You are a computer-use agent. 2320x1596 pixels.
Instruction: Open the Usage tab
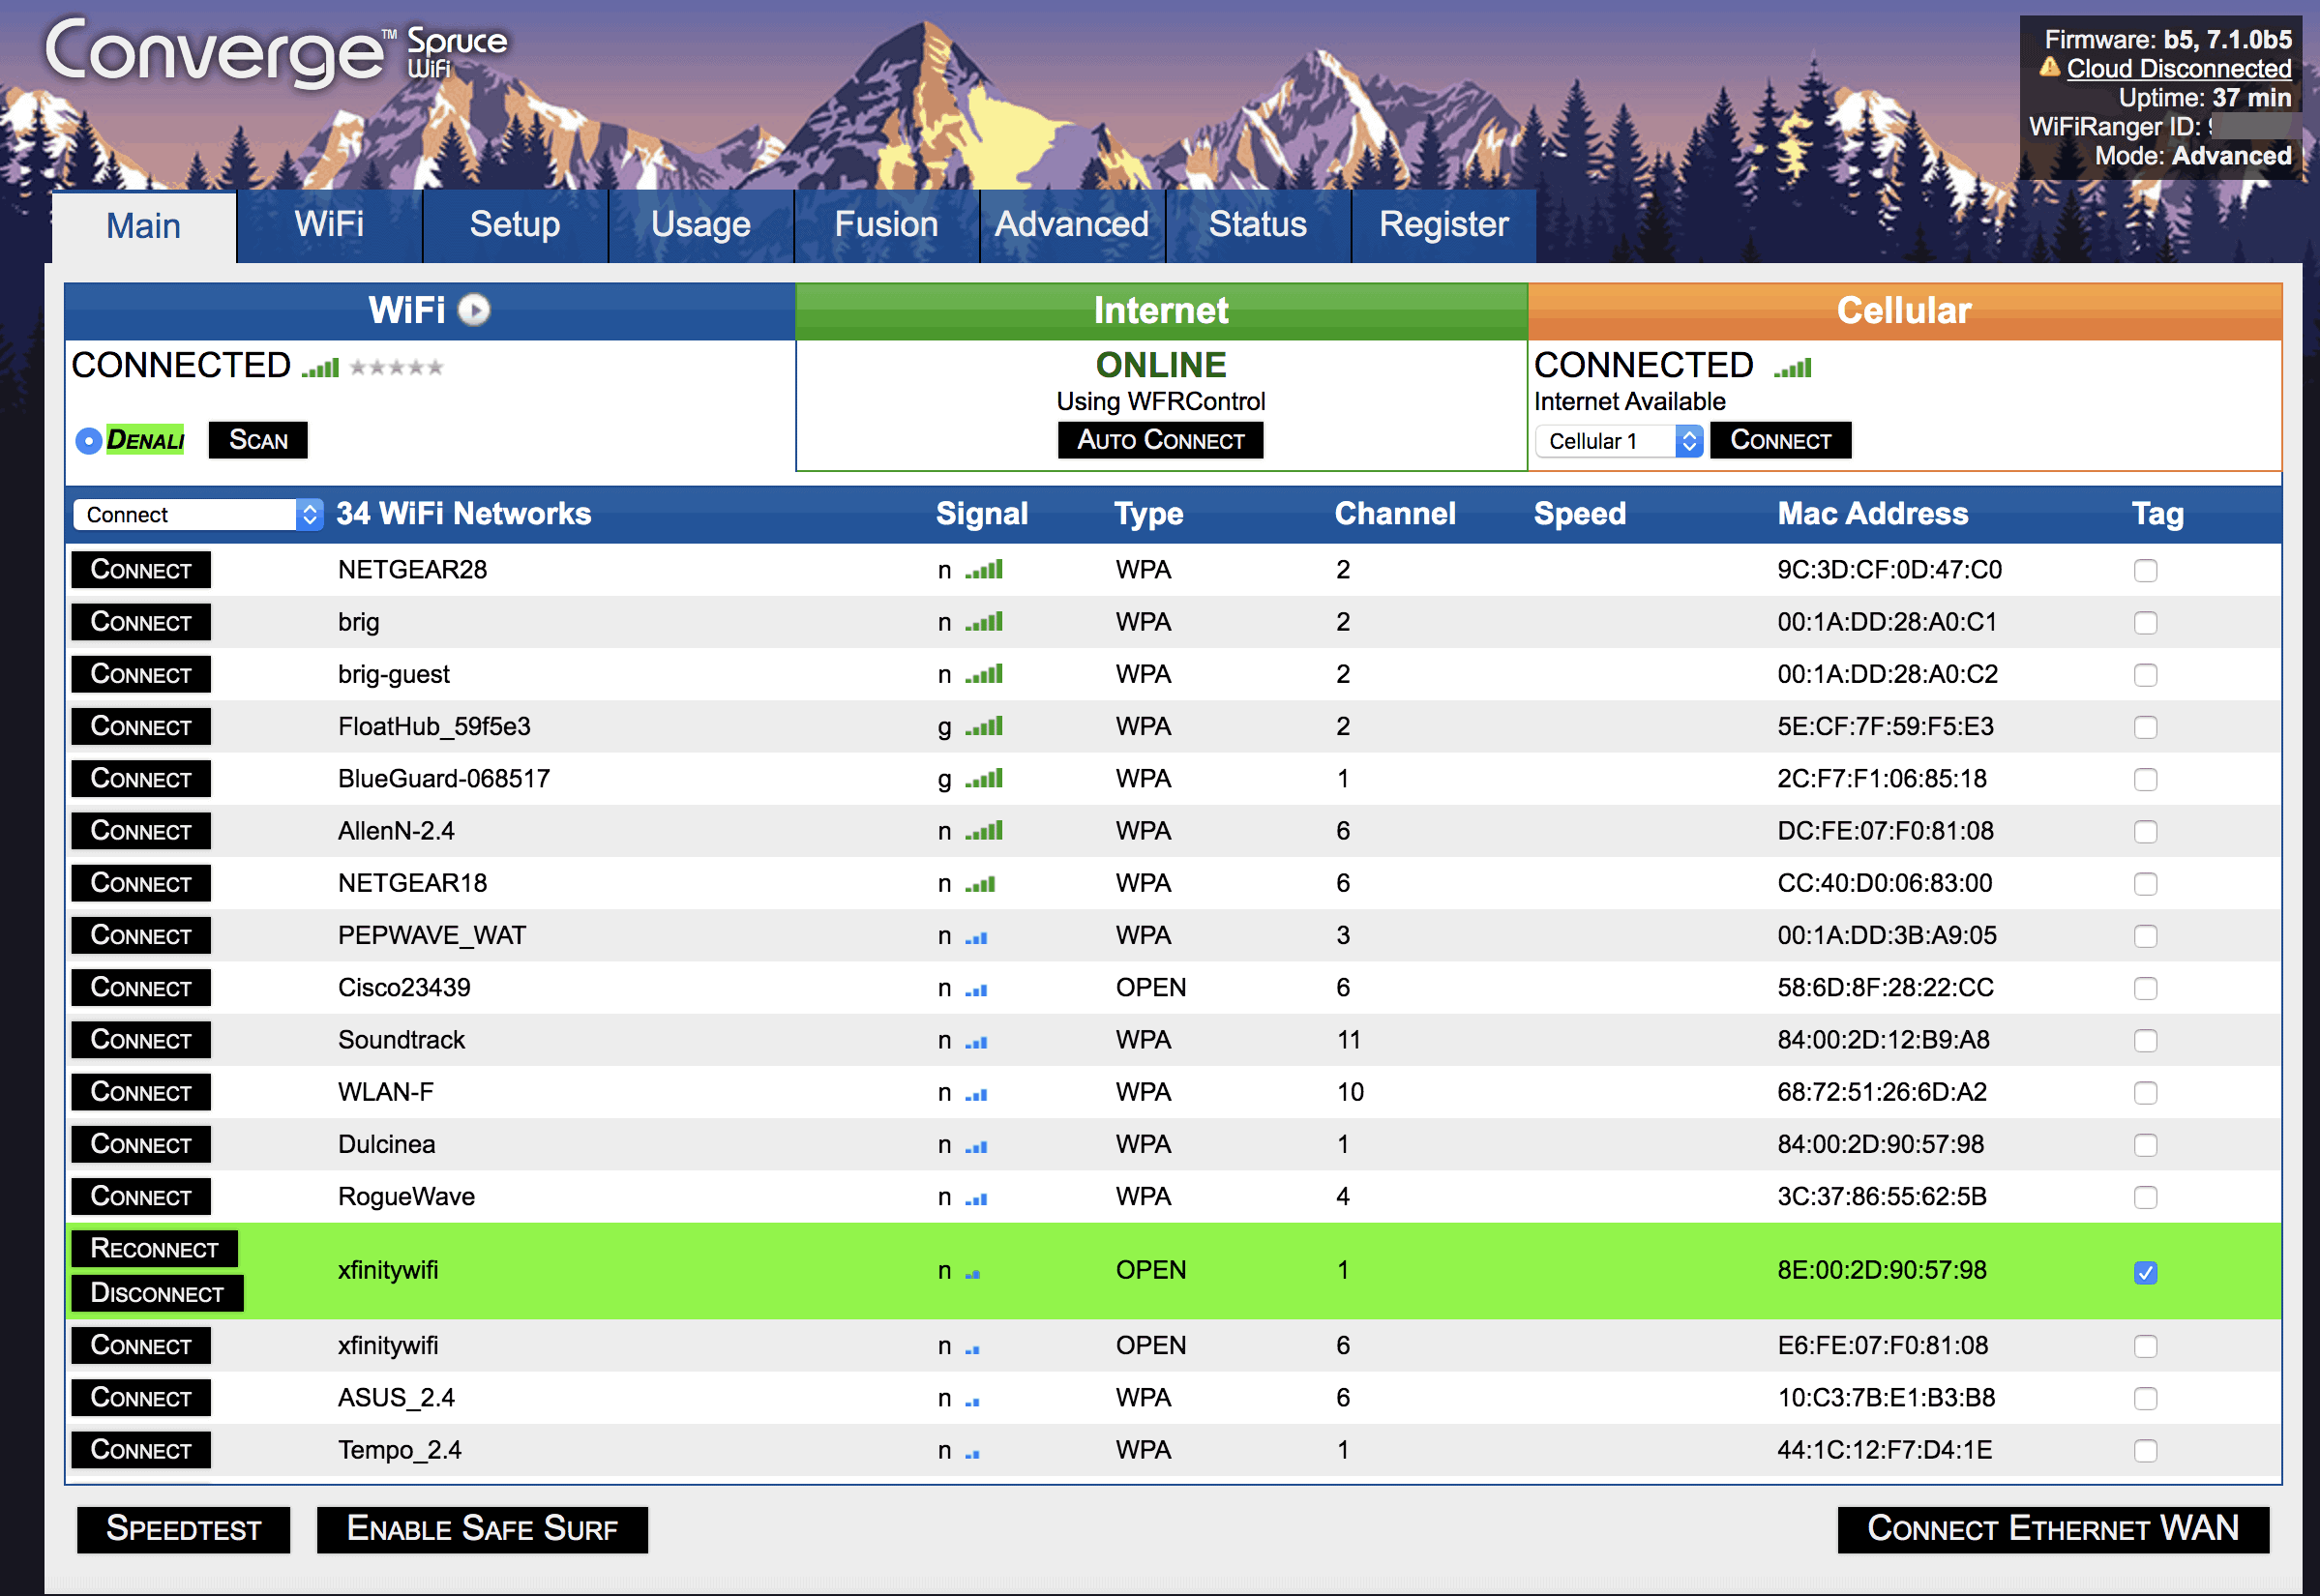point(701,224)
